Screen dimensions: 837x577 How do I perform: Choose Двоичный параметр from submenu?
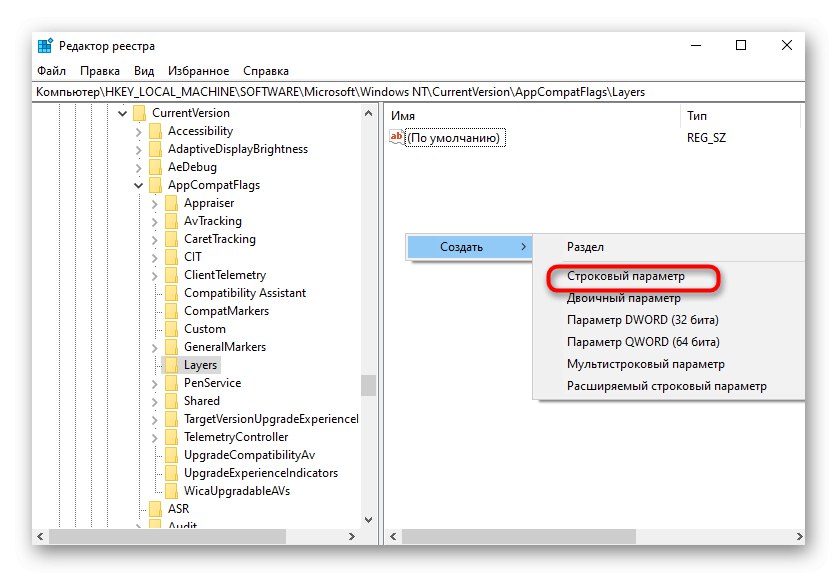623,298
